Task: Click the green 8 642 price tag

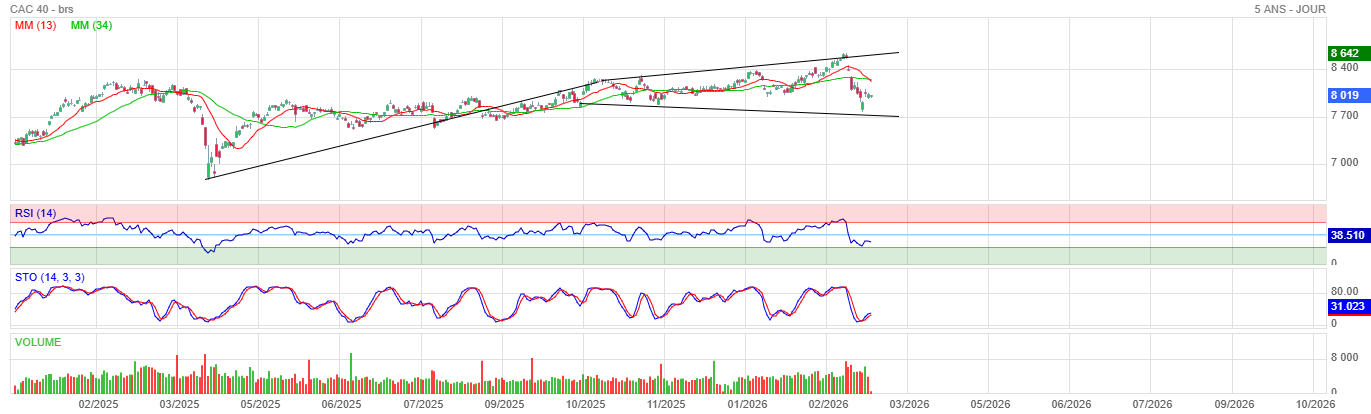Action: point(1344,53)
